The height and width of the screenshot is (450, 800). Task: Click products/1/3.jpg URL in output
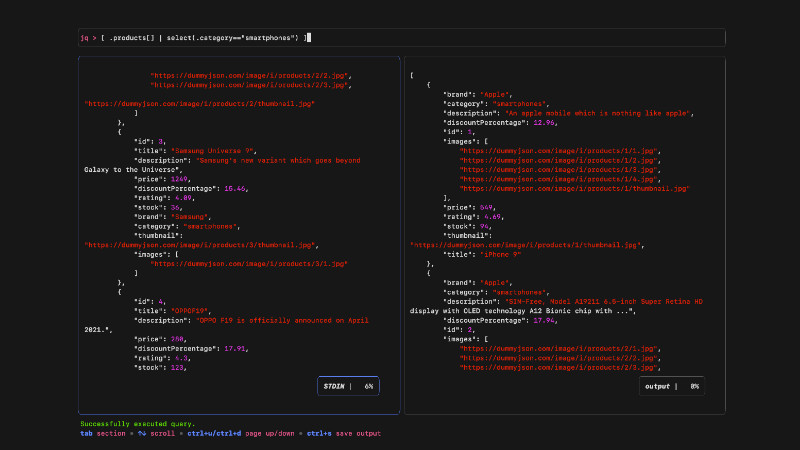click(560, 170)
